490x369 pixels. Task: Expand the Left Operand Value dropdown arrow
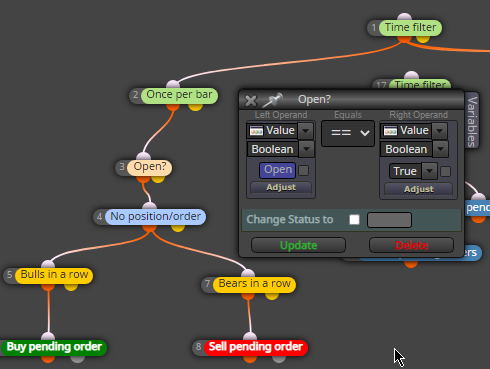click(305, 131)
